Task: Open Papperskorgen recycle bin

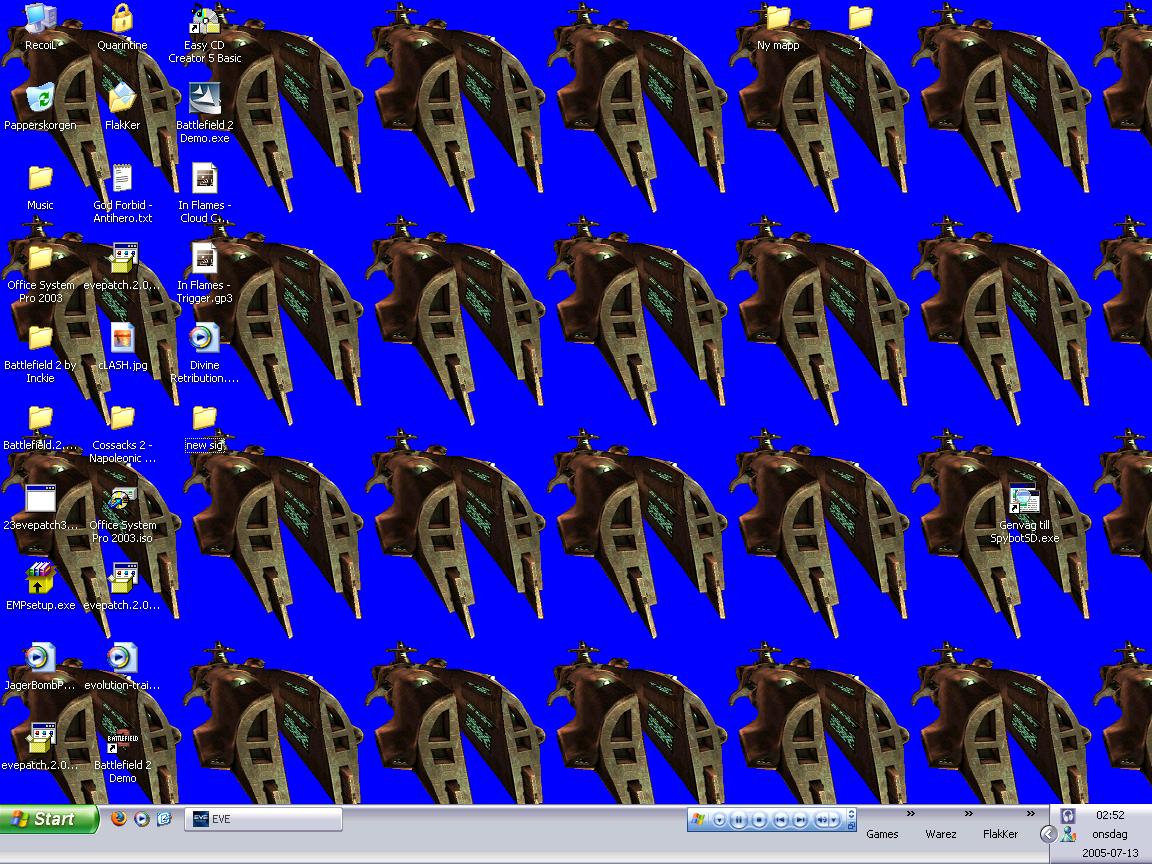Action: pyautogui.click(x=40, y=99)
